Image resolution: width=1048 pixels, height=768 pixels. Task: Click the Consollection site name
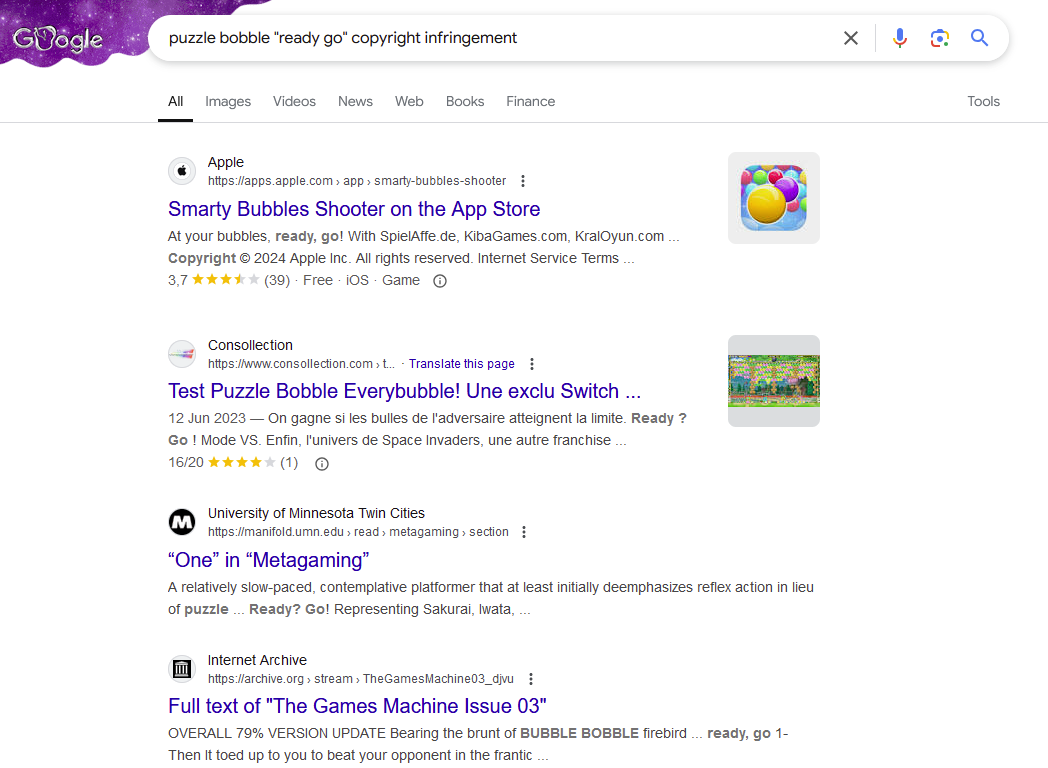pos(250,346)
